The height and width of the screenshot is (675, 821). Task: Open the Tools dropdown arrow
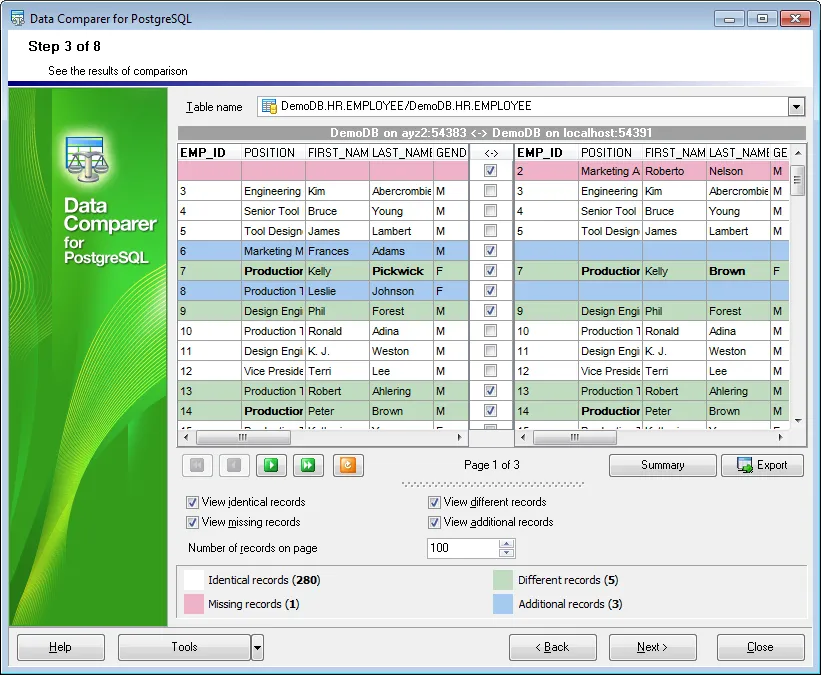point(258,647)
